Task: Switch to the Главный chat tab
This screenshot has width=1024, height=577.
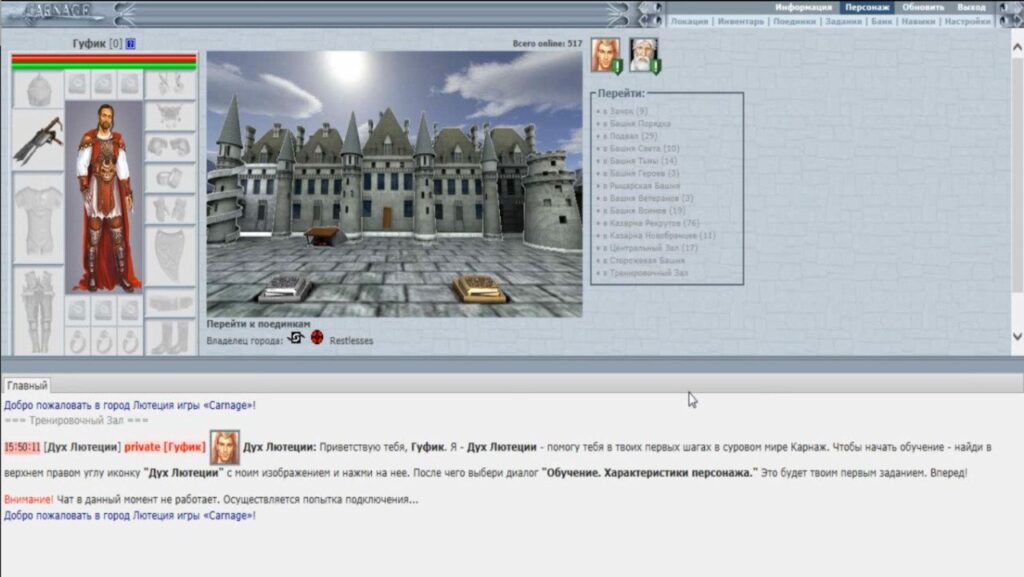Action: tap(27, 385)
